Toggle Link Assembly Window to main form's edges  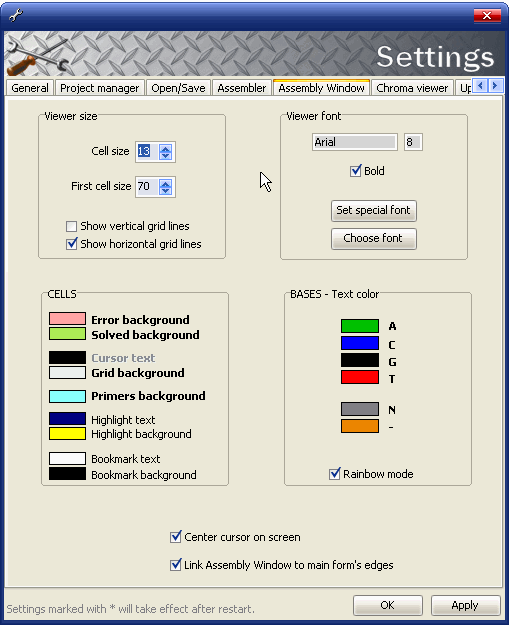pos(175,565)
